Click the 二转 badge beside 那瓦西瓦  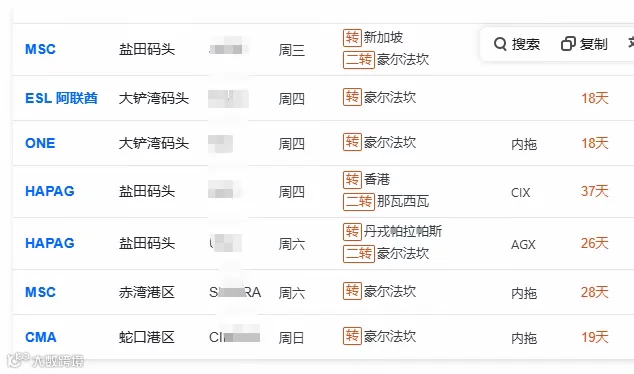pyautogui.click(x=359, y=201)
